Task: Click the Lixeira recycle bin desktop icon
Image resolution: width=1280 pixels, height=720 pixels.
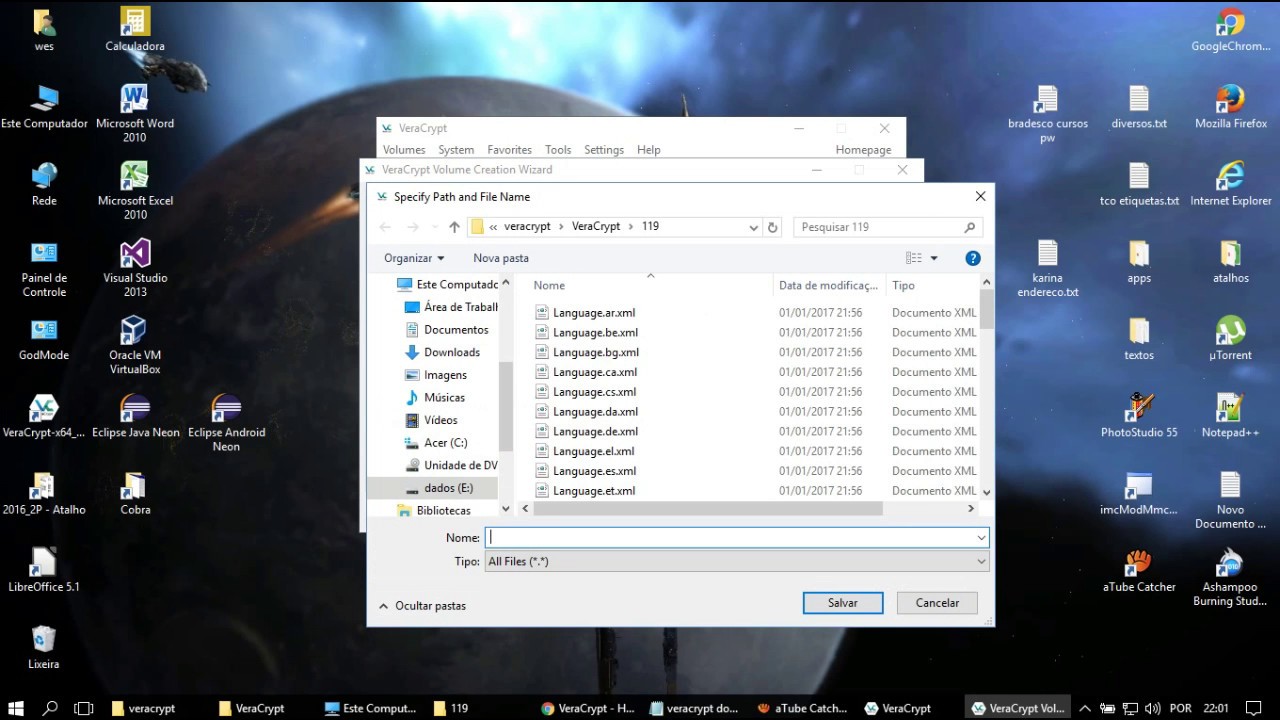Action: tap(44, 647)
